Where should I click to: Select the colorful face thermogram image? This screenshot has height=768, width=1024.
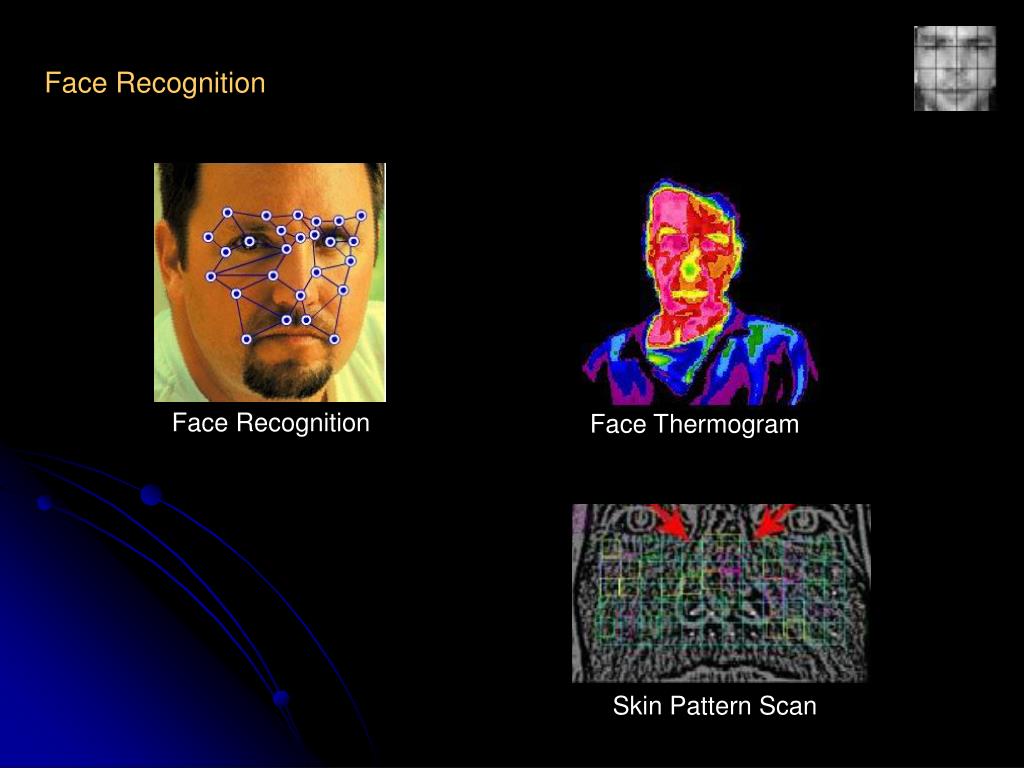click(699, 291)
